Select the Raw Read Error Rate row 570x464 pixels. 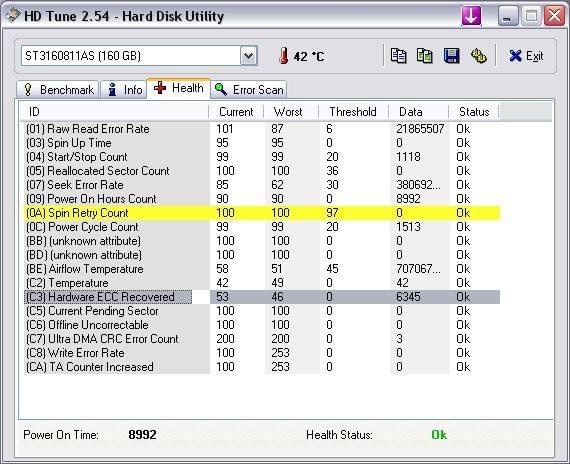[262, 129]
